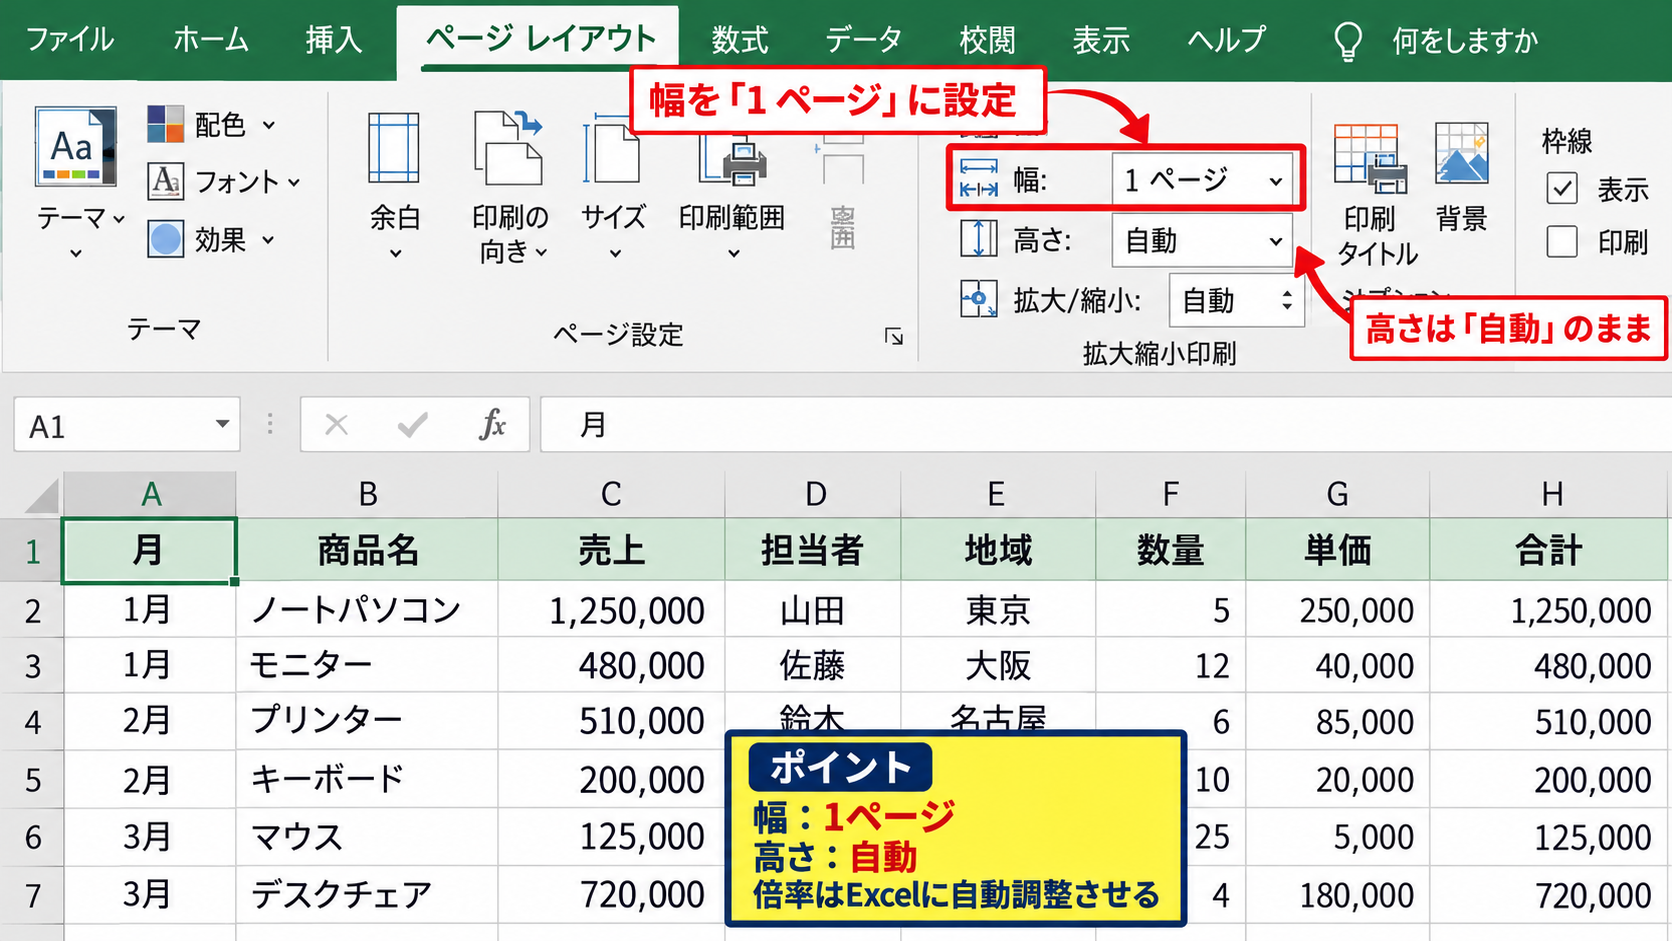1672x941 pixels.
Task: Click the デスクチェア cell
Action: tap(367, 895)
